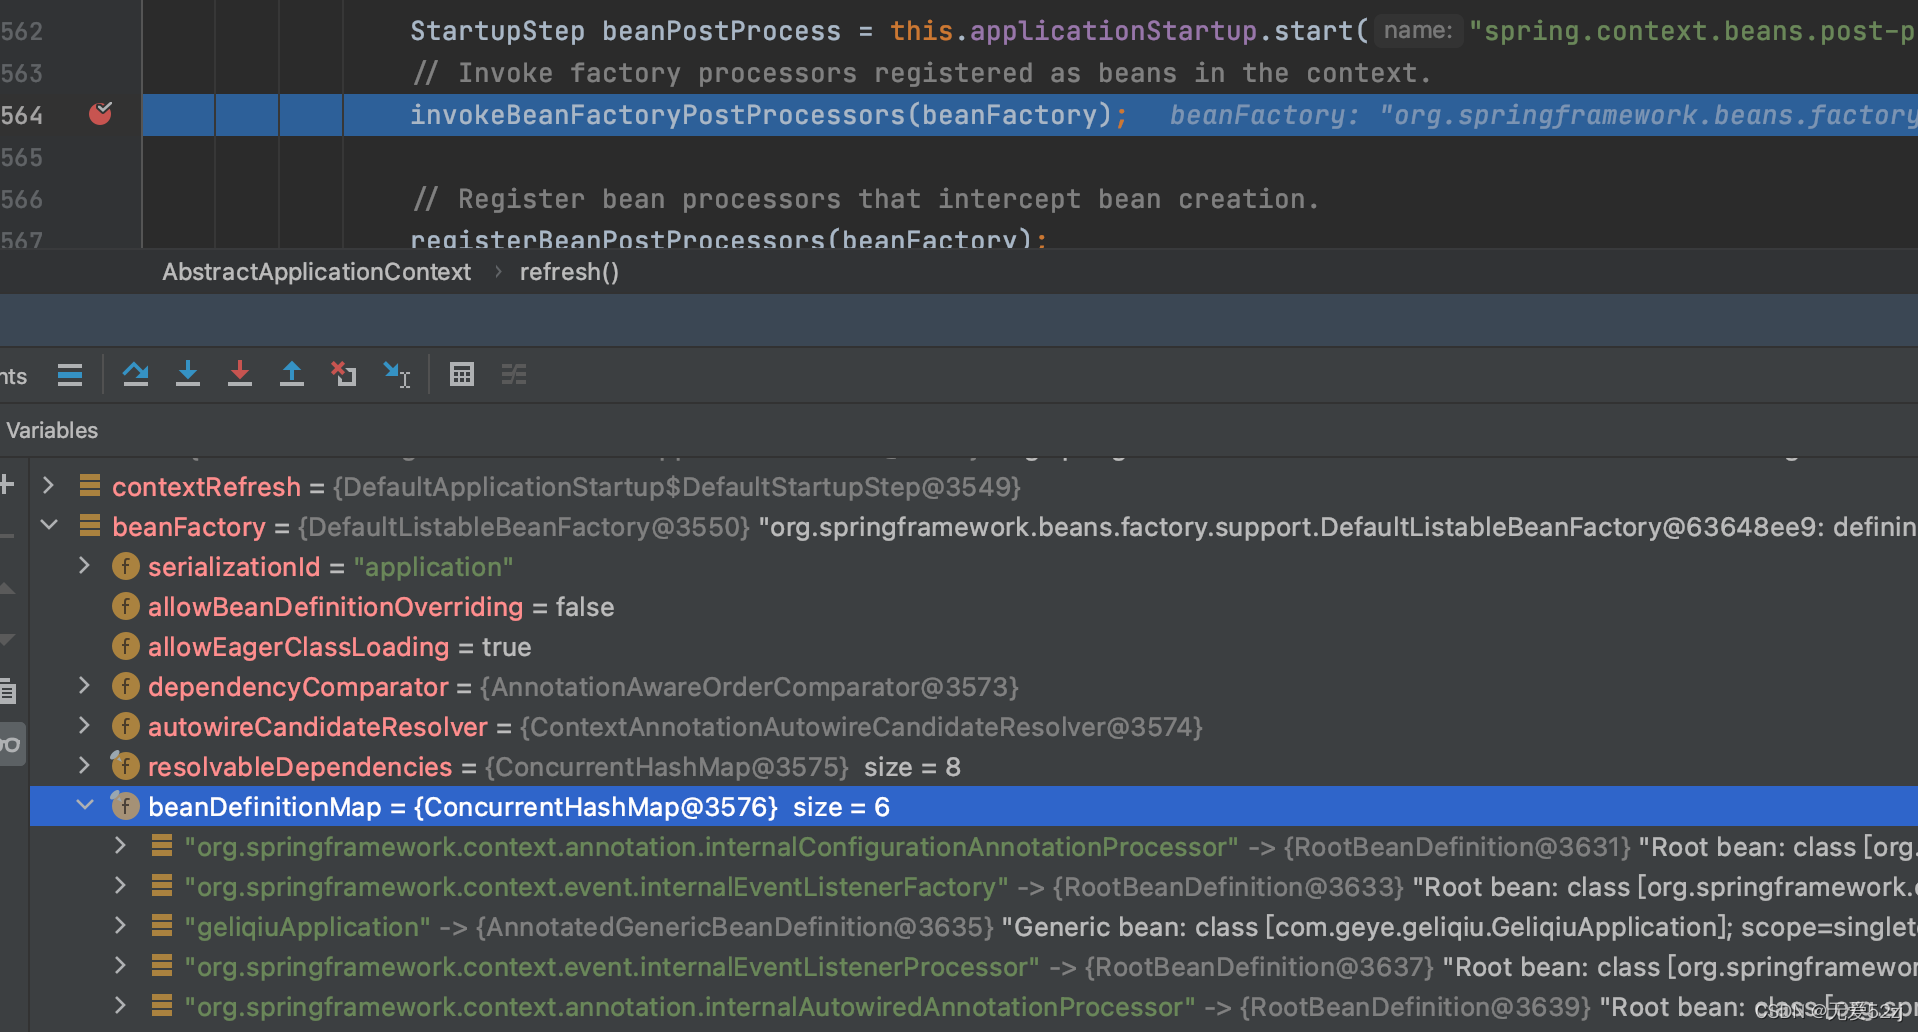Collapse the beanFactory variable
Image resolution: width=1918 pixels, height=1032 pixels.
pos(48,525)
